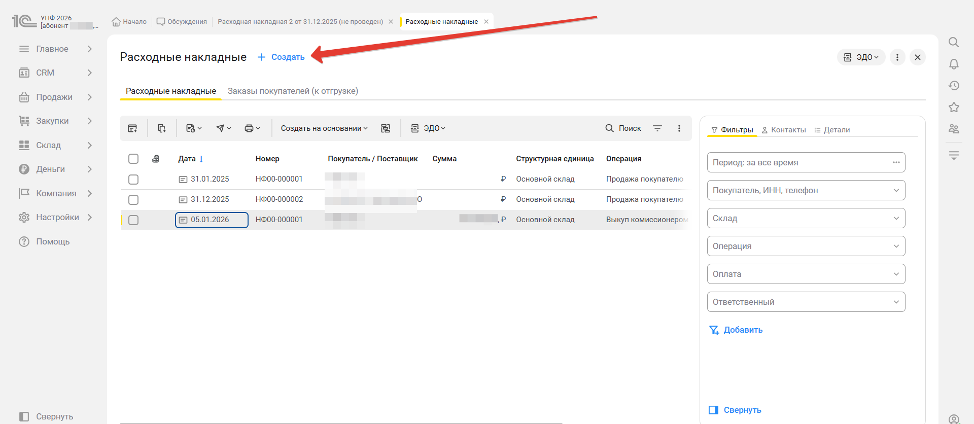Tick the select-all checkbox in table header
This screenshot has height=424, width=974.
(x=133, y=158)
